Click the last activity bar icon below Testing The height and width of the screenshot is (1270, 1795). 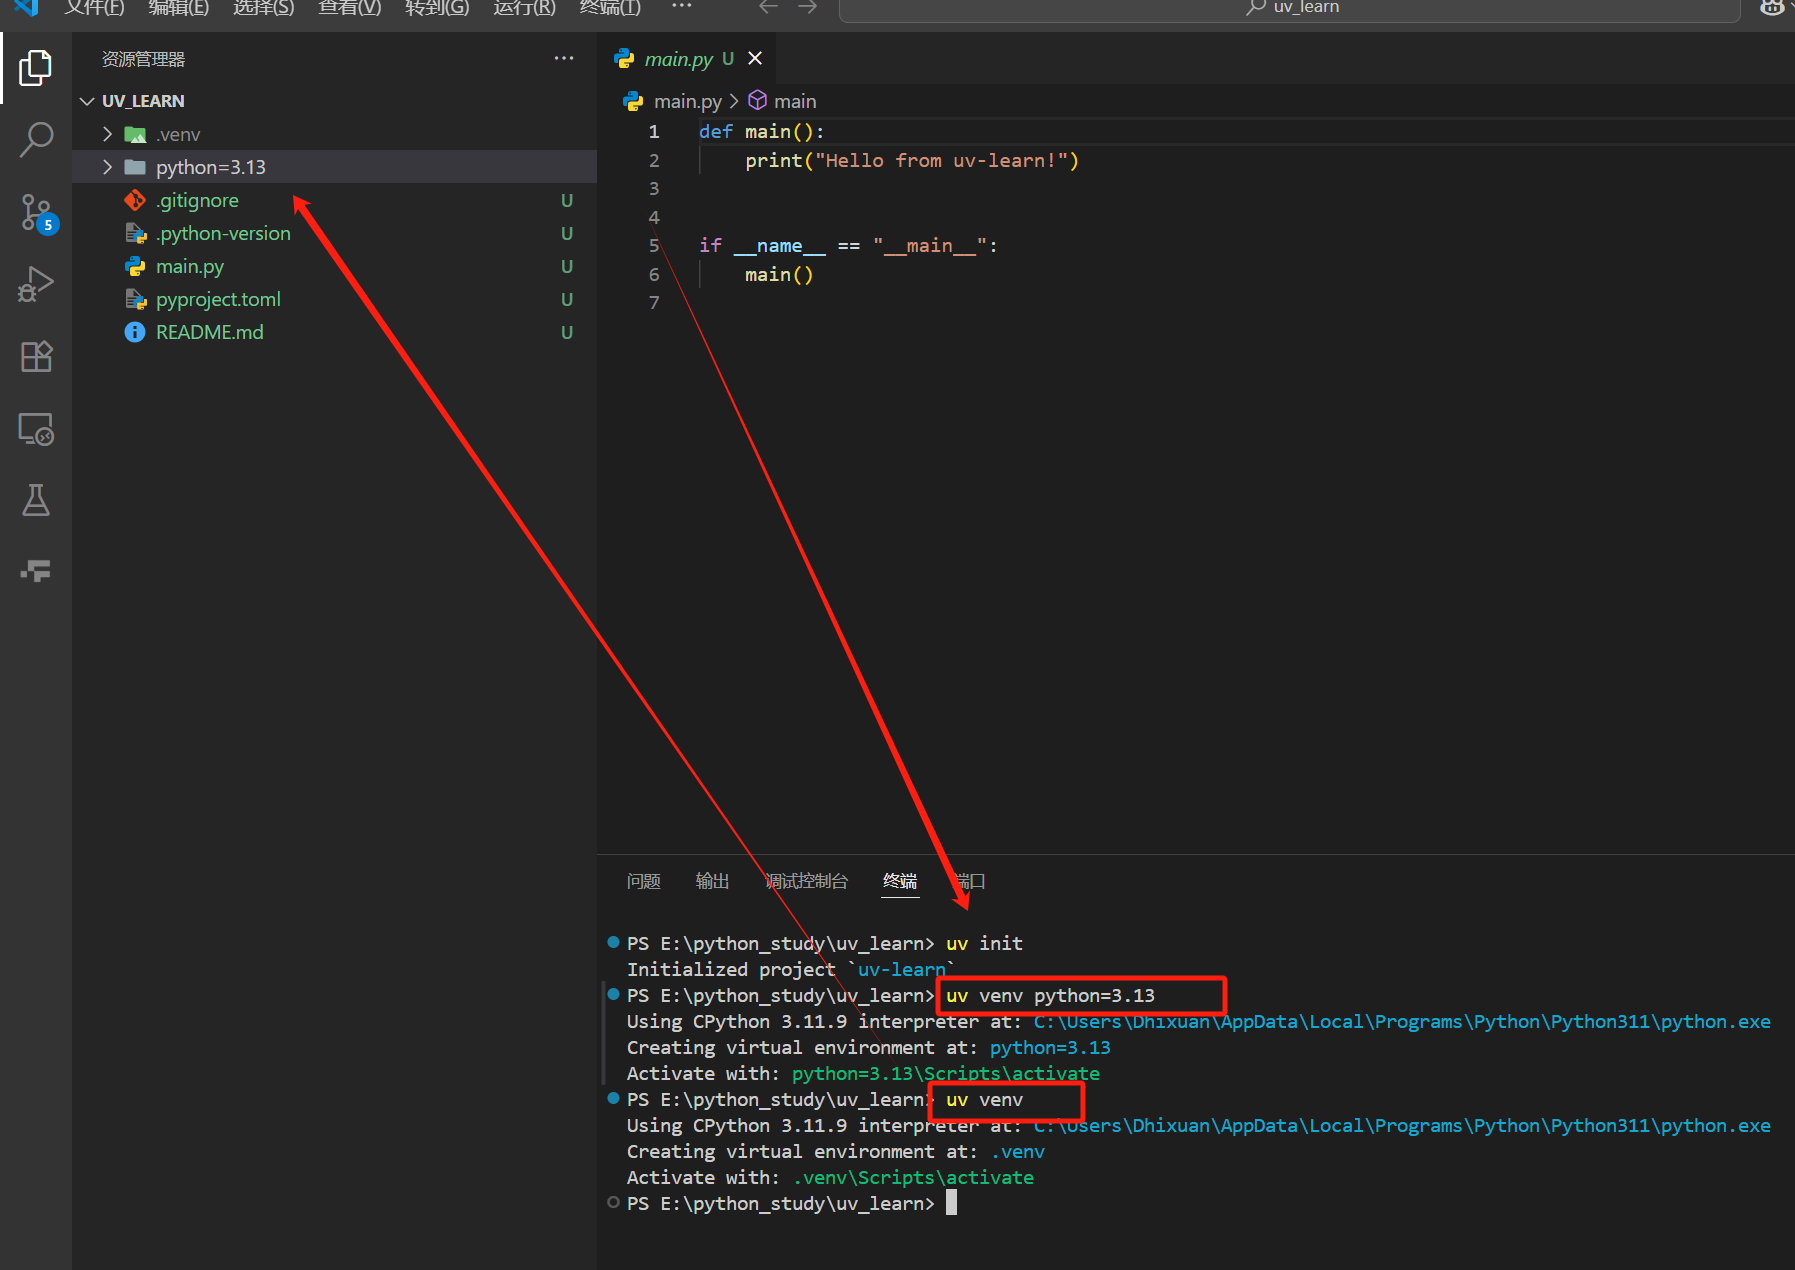pos(36,571)
